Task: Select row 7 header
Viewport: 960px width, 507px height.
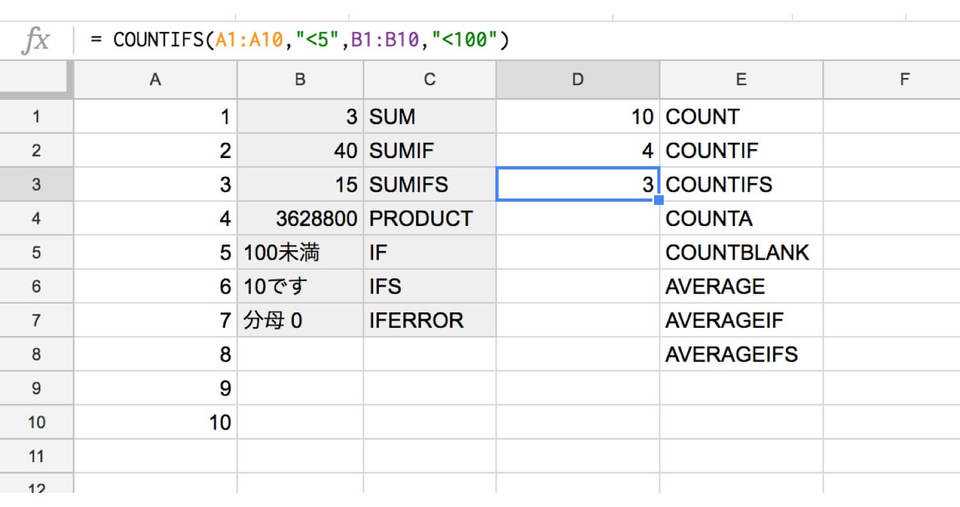Action: (x=37, y=320)
